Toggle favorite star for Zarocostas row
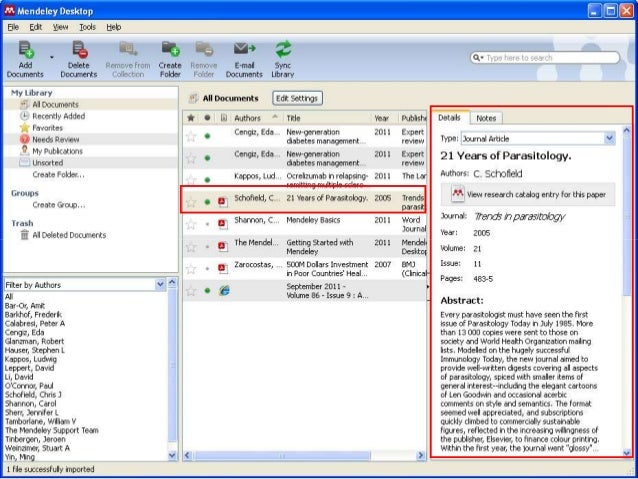Image resolution: width=638 pixels, height=479 pixels. coord(191,269)
